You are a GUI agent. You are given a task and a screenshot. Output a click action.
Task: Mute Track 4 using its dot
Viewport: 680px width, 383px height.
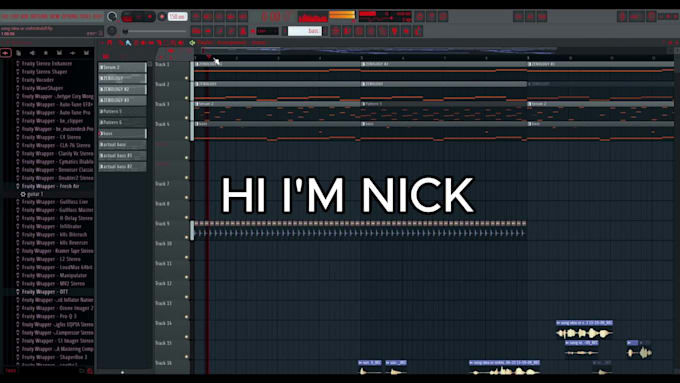tap(187, 137)
